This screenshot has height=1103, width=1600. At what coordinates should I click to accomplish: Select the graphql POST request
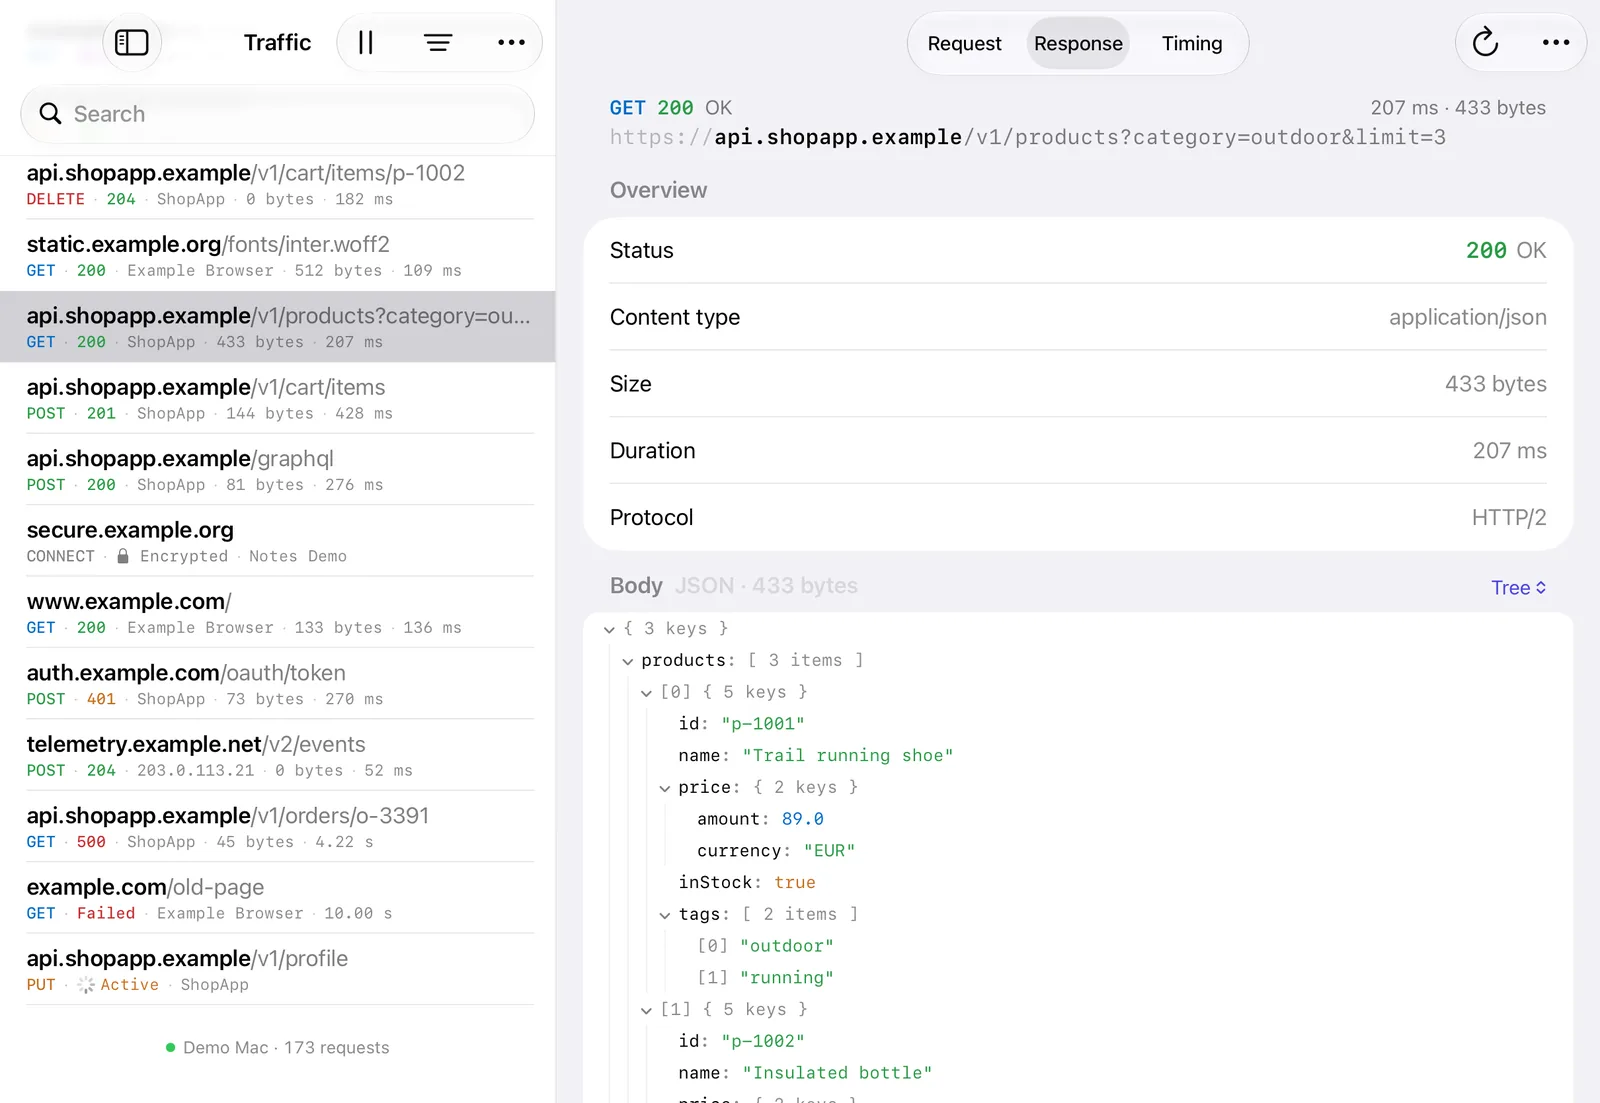[278, 470]
